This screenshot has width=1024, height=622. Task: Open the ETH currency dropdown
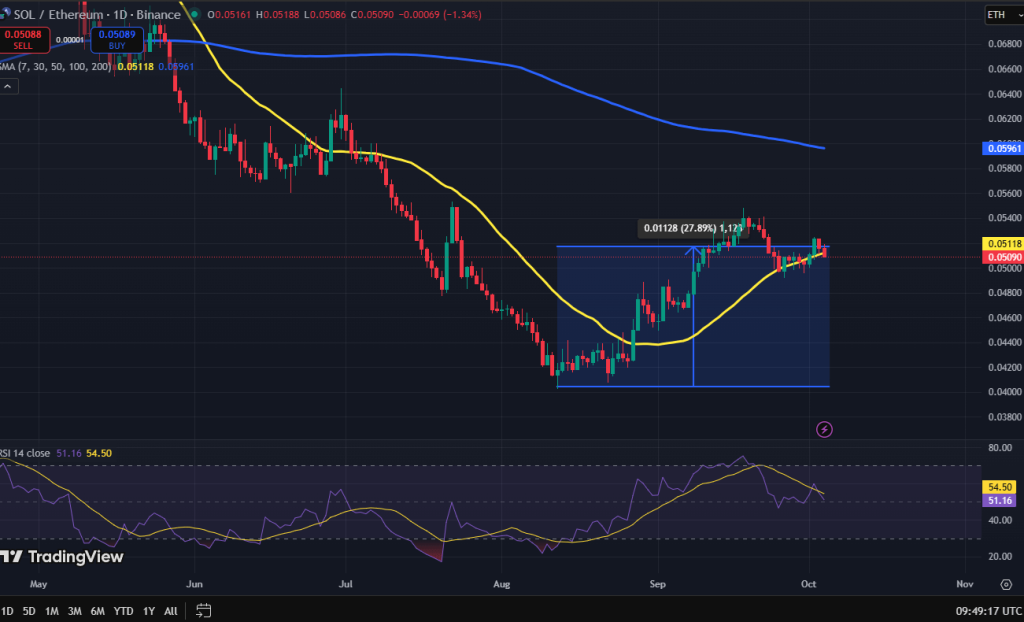click(x=1004, y=14)
